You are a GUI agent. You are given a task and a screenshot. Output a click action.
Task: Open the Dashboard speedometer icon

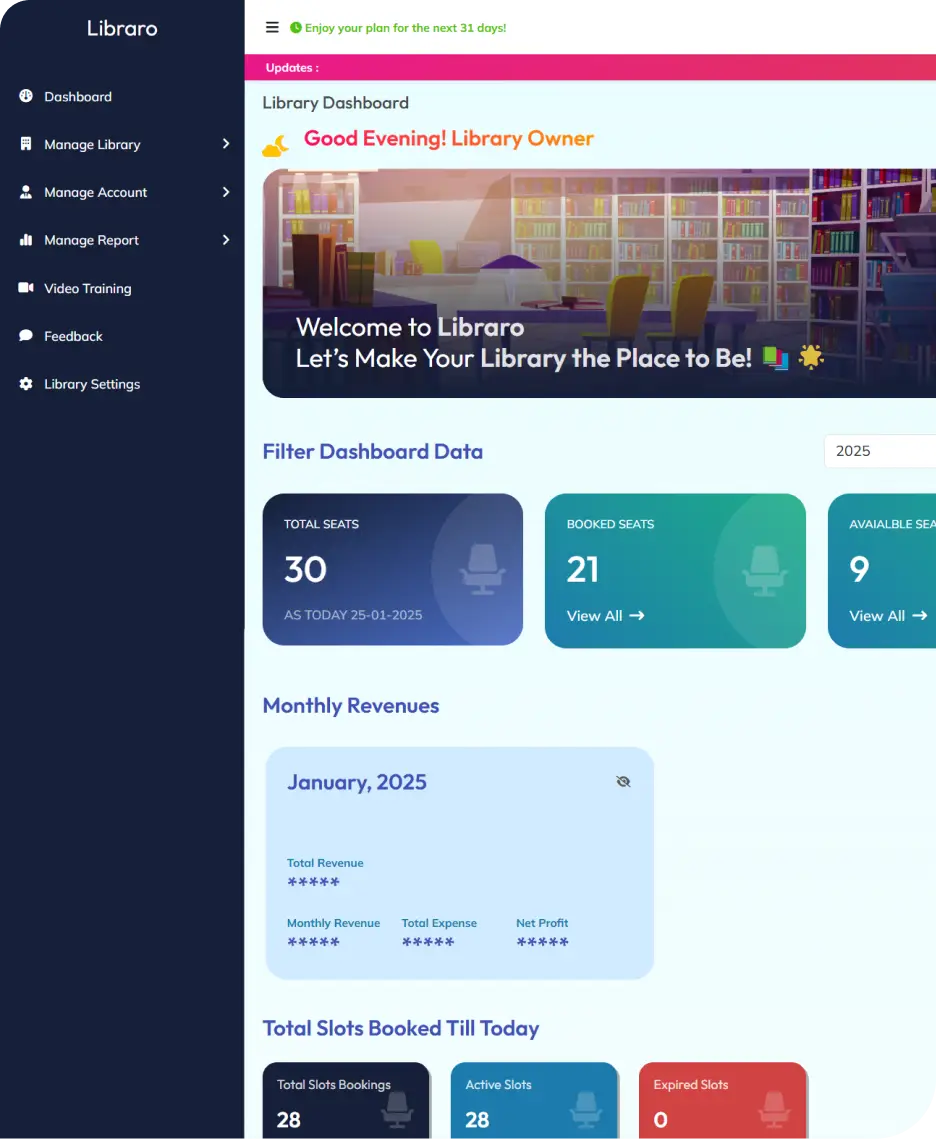click(x=24, y=96)
